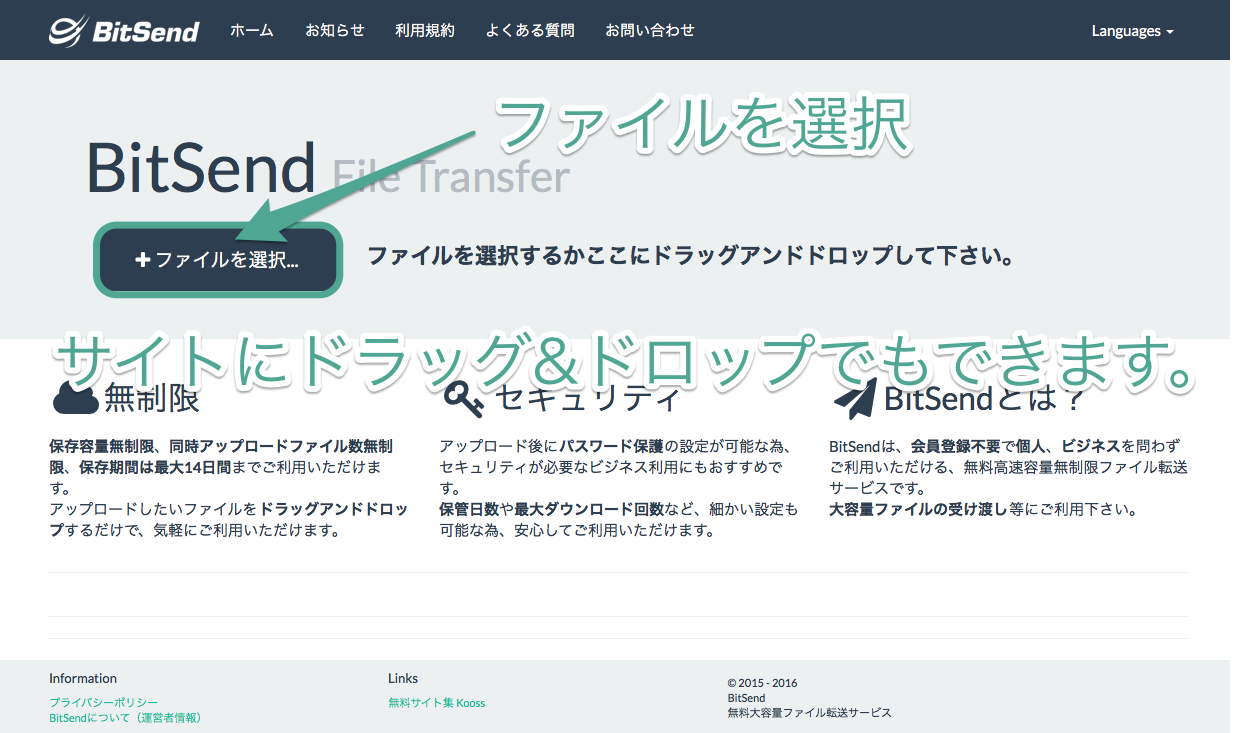
Task: Click the cloud icon beside 無制限
Action: 74,397
